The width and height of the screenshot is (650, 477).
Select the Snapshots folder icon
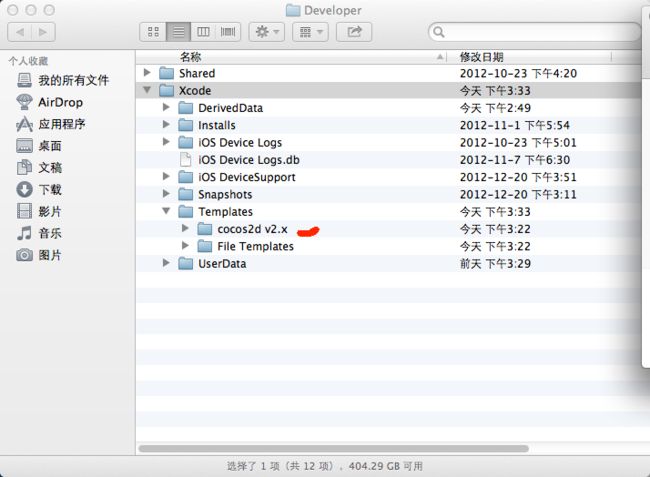coord(186,194)
